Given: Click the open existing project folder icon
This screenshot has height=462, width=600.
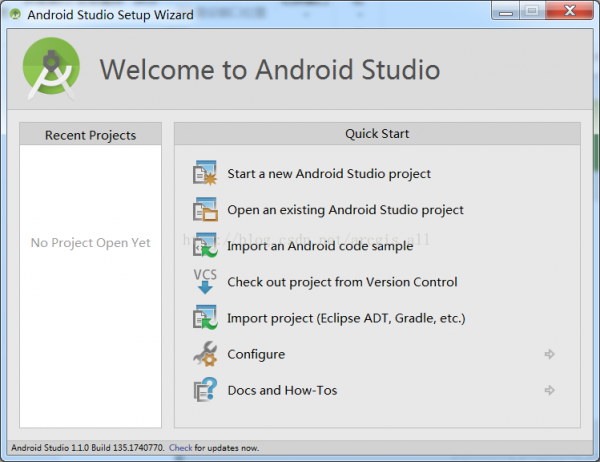Looking at the screenshot, I should (x=205, y=209).
